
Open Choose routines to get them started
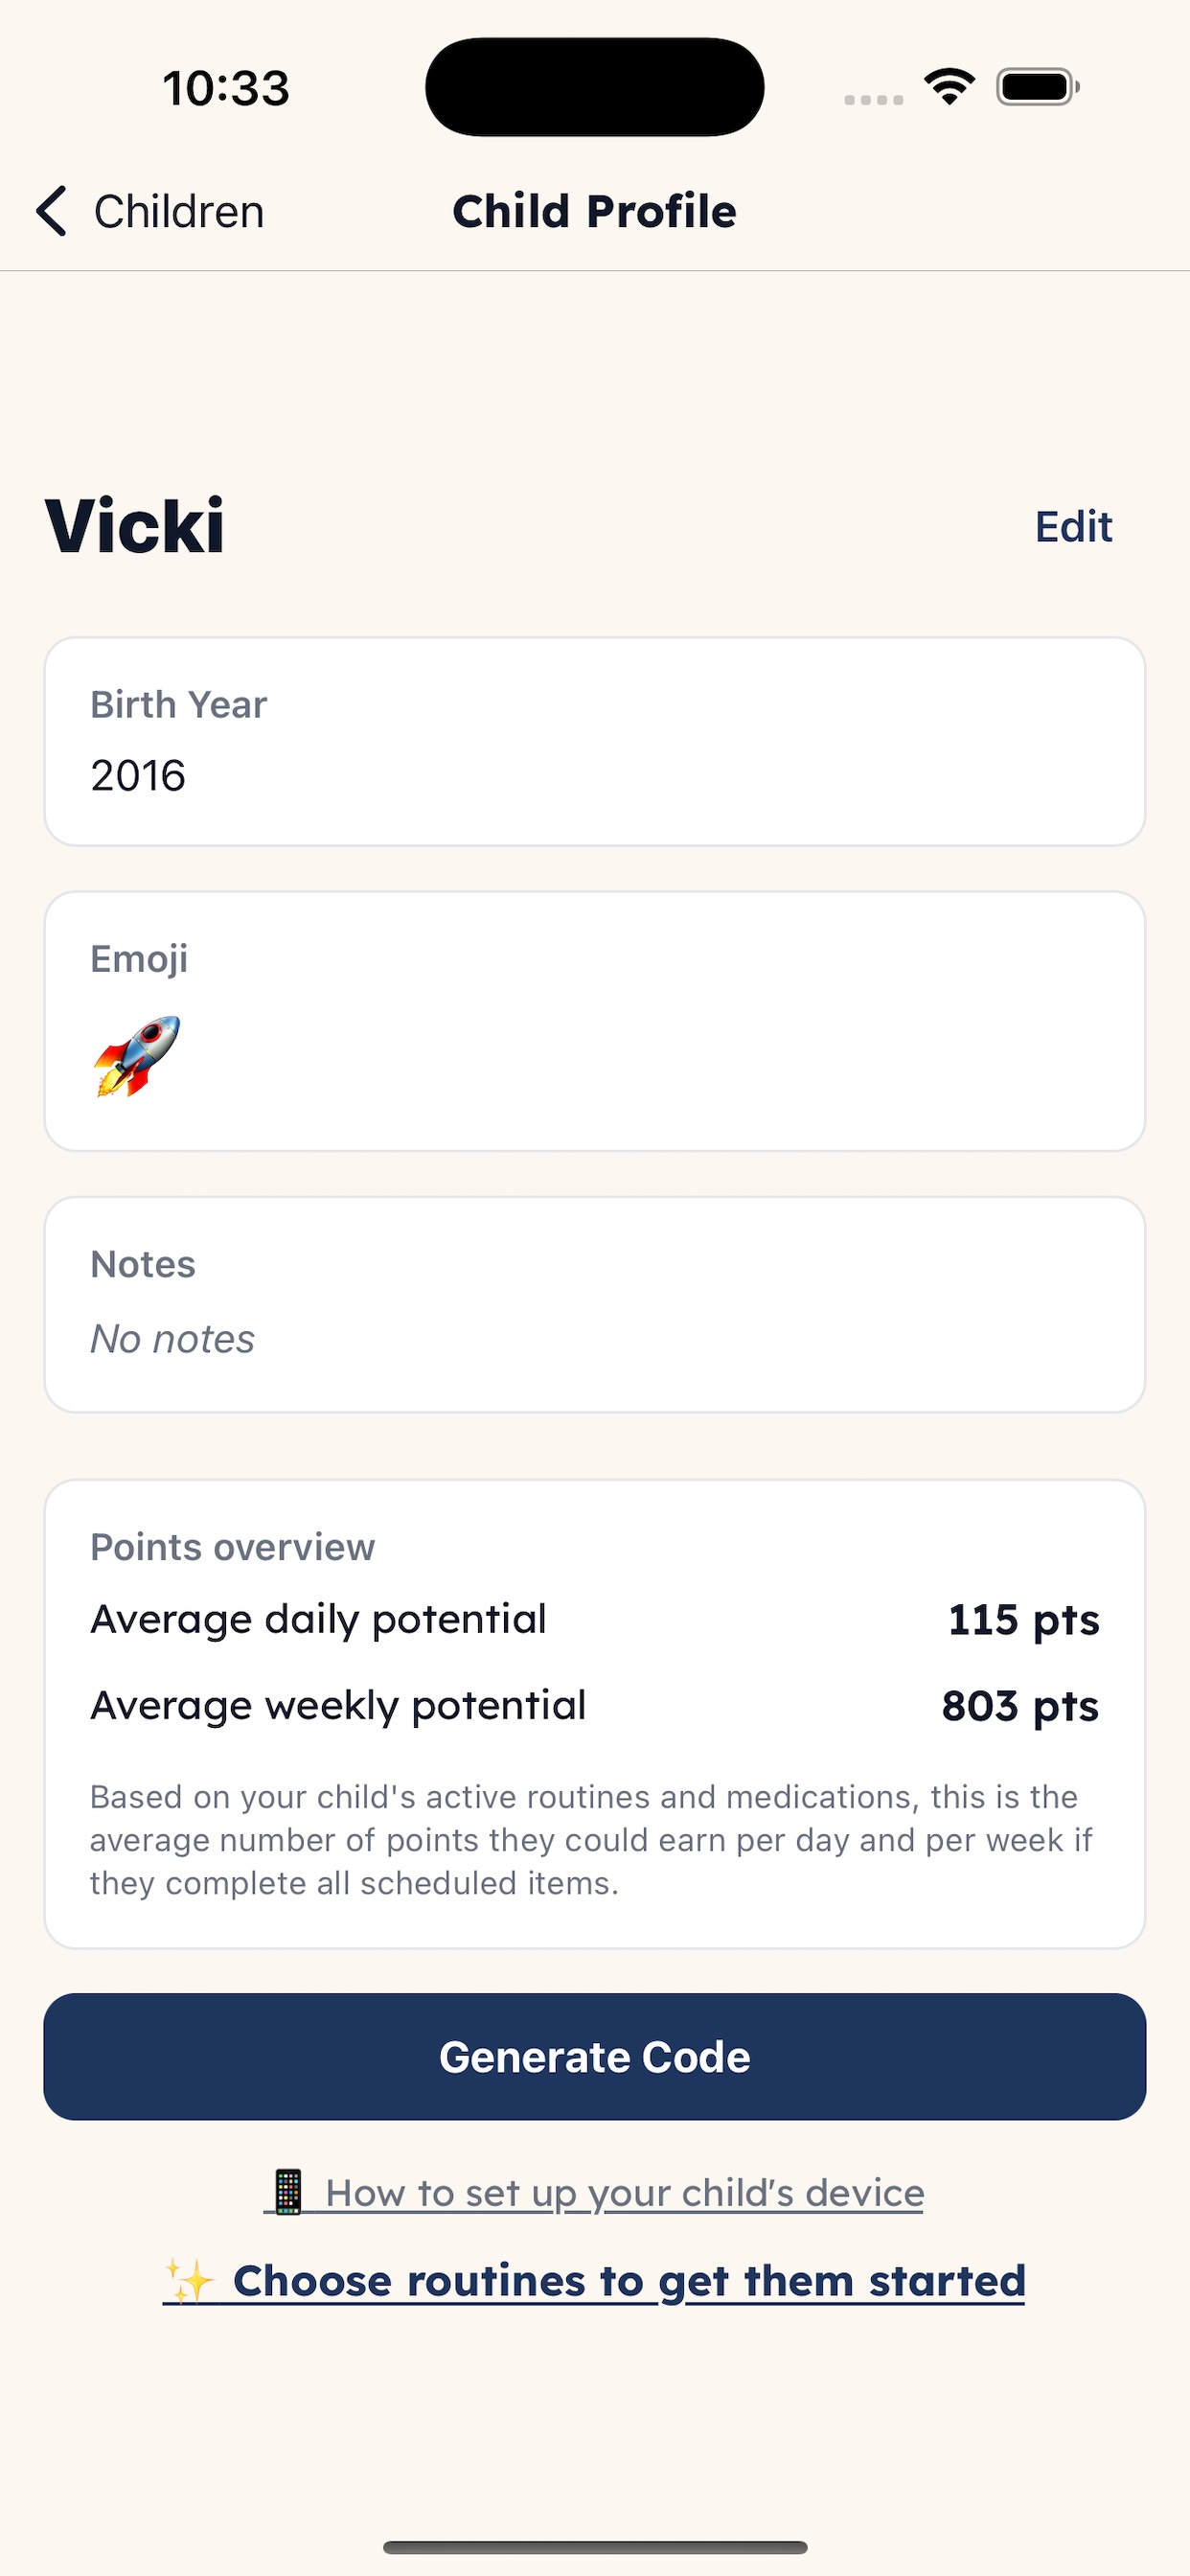pos(629,2281)
